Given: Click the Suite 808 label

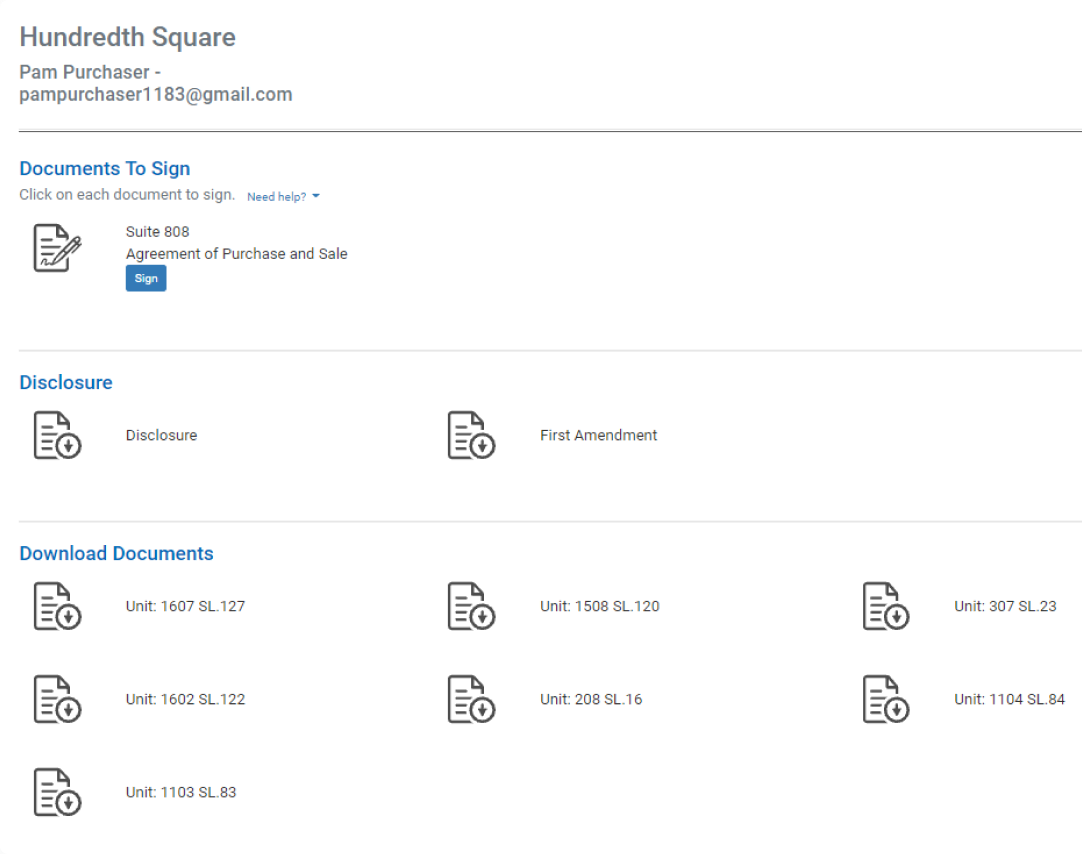Looking at the screenshot, I should [x=157, y=232].
